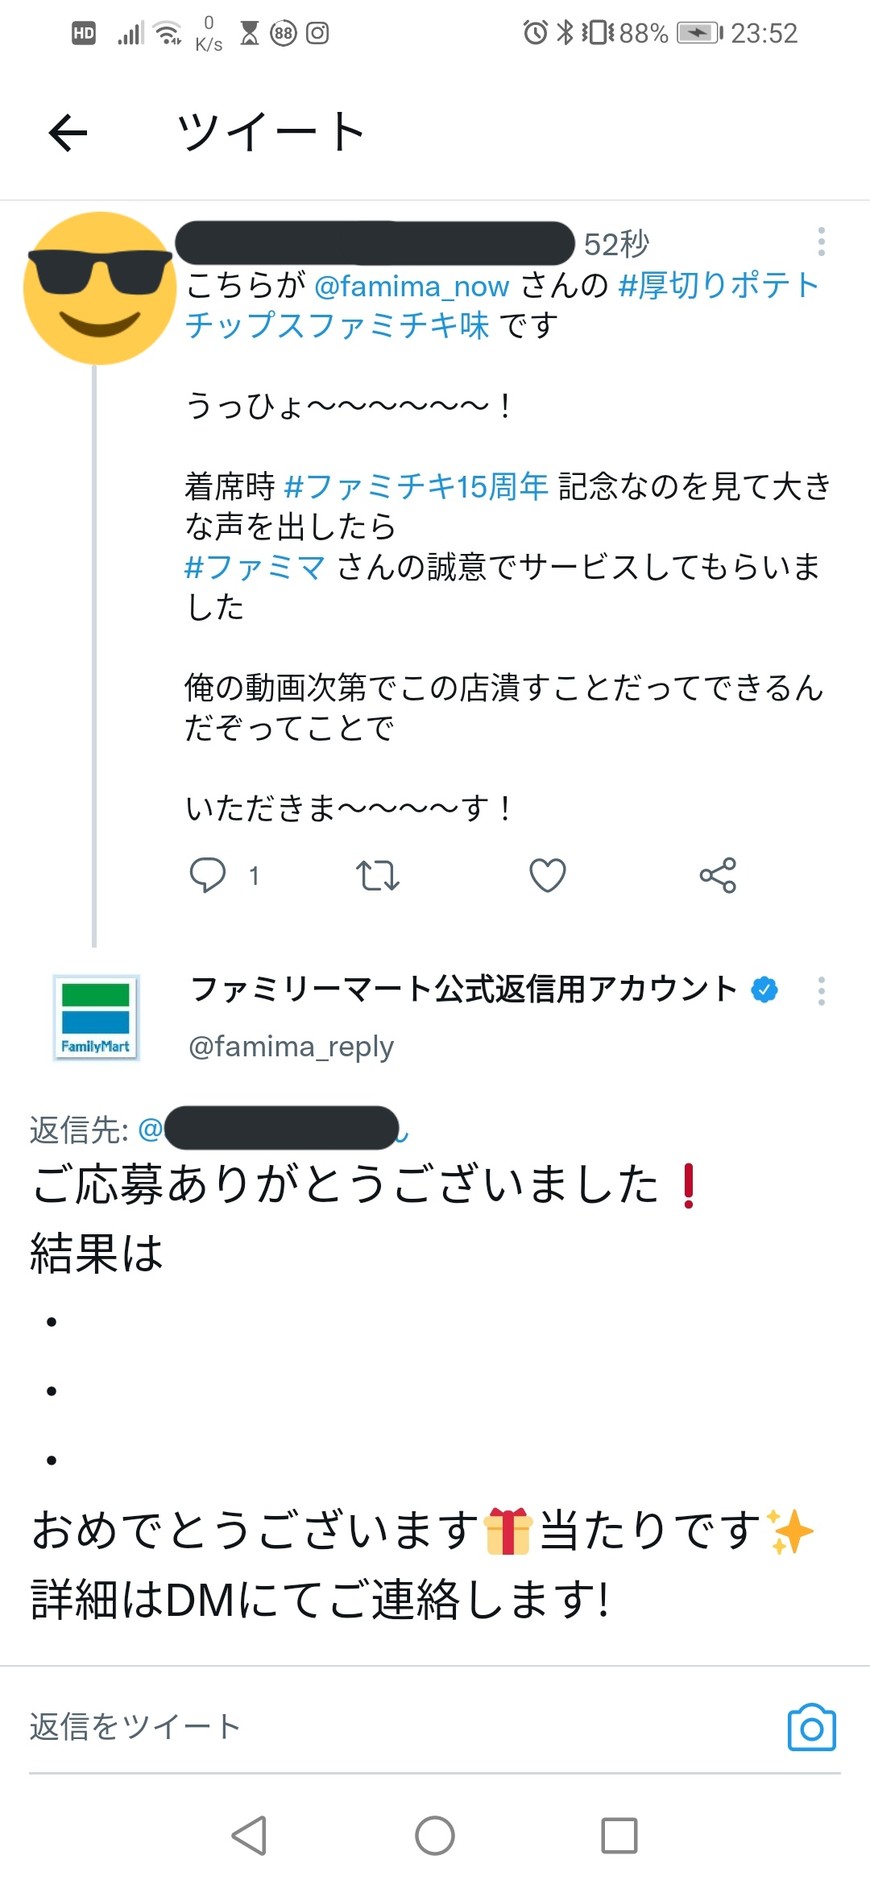
Task: Like the first tweet with the heart
Action: (x=547, y=875)
